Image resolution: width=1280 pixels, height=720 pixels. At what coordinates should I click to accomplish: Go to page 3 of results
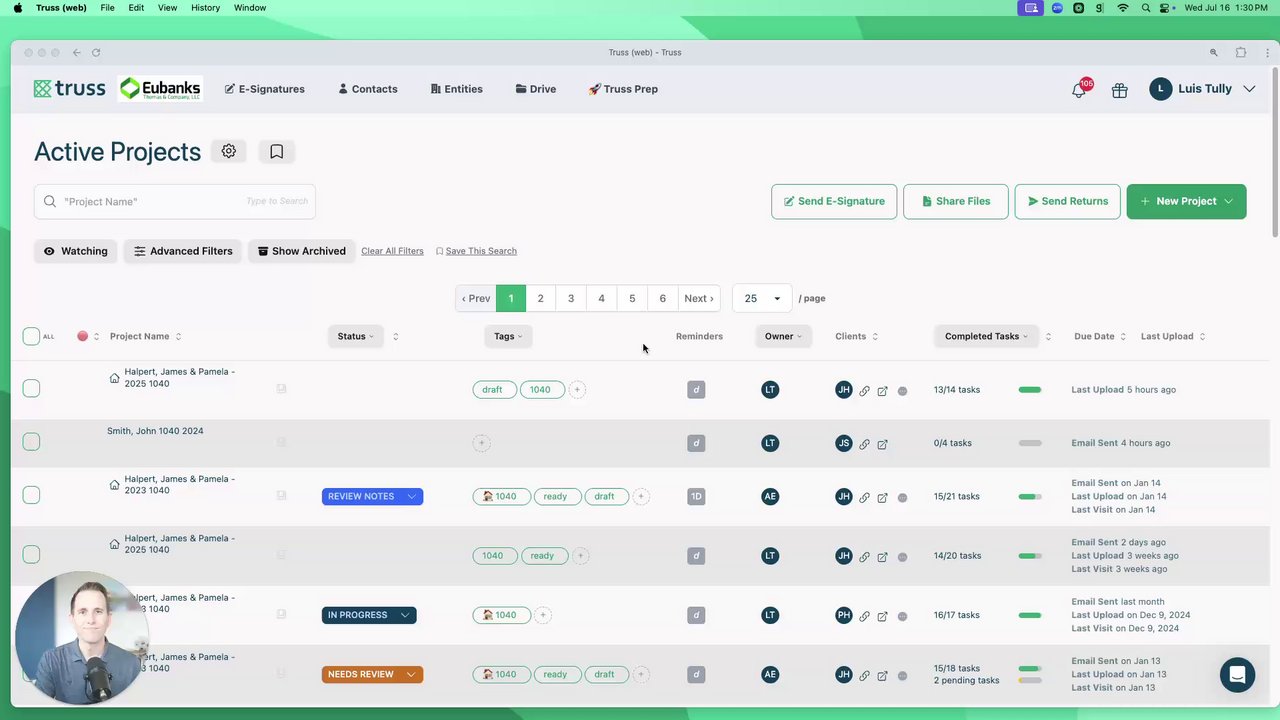pos(571,298)
